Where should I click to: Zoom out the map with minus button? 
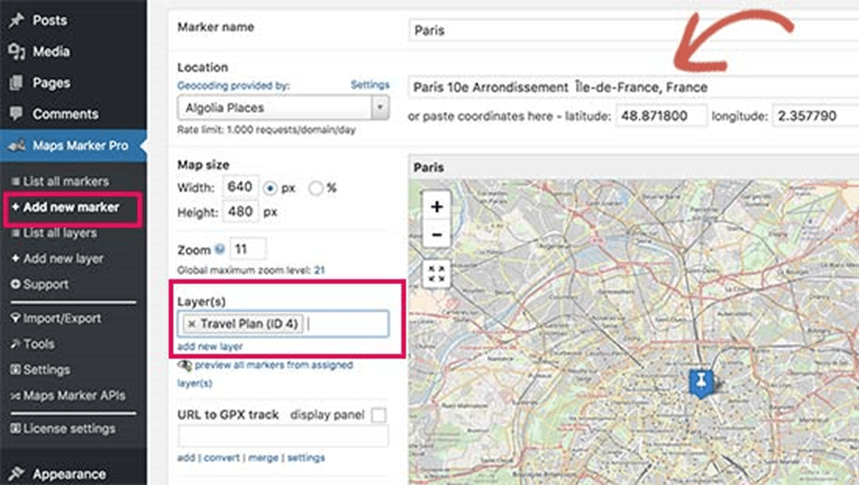(x=437, y=235)
